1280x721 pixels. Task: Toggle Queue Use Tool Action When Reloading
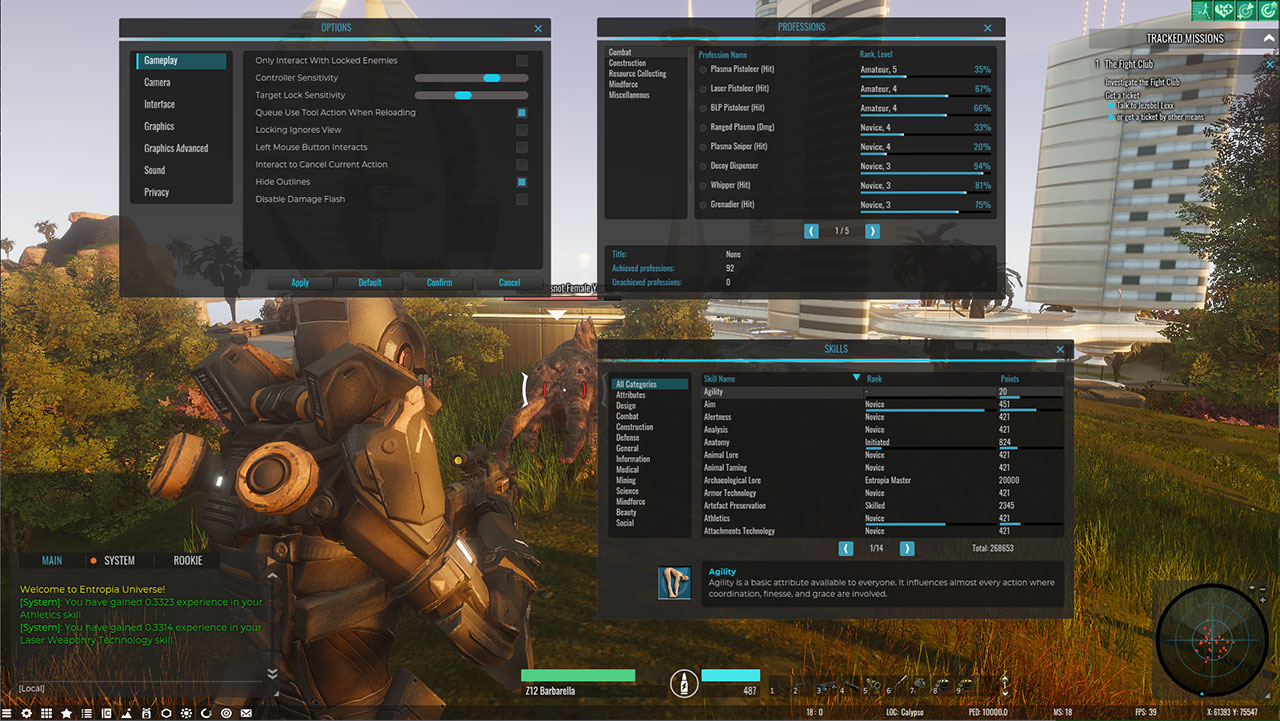point(522,113)
